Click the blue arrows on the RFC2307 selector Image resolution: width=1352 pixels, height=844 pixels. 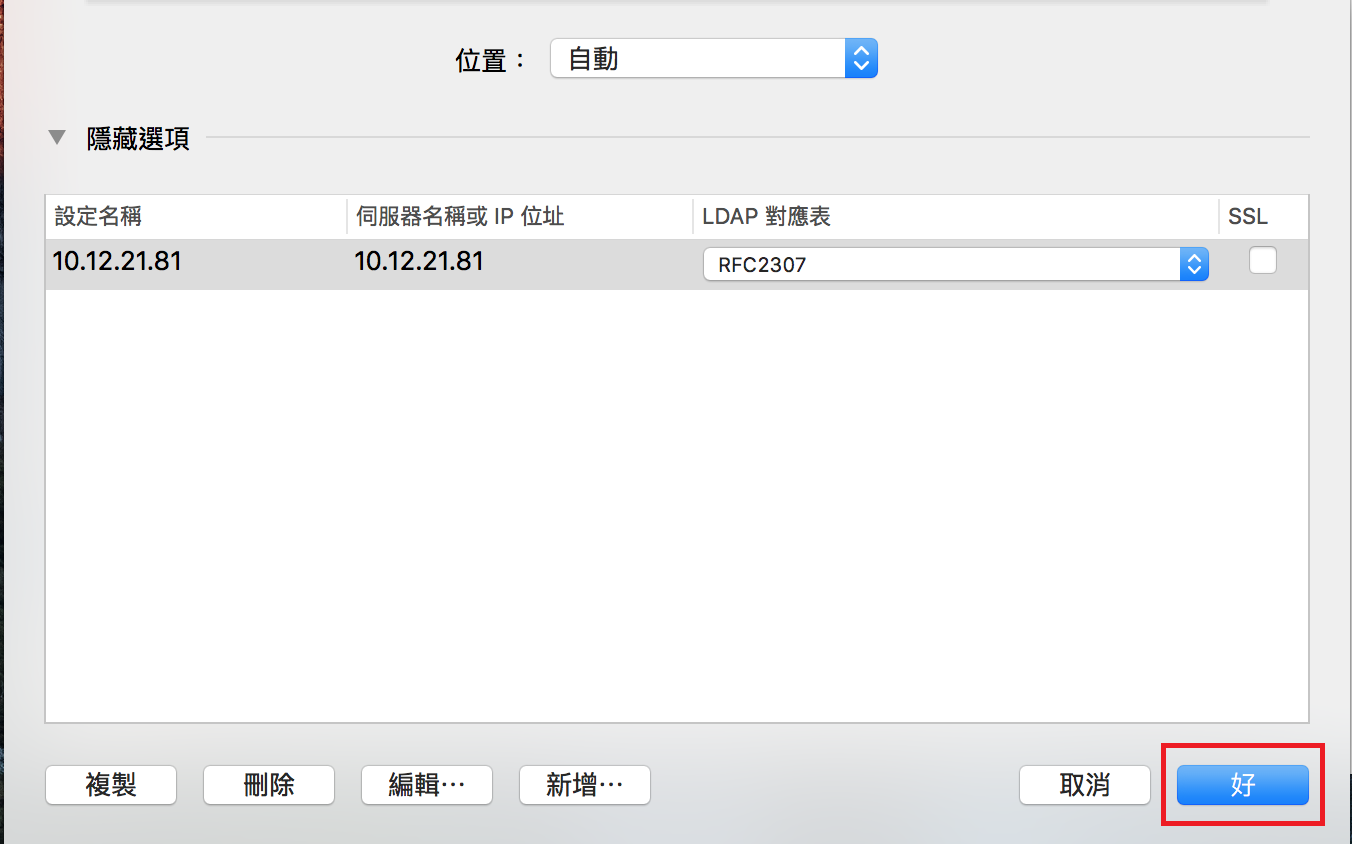(x=1193, y=263)
